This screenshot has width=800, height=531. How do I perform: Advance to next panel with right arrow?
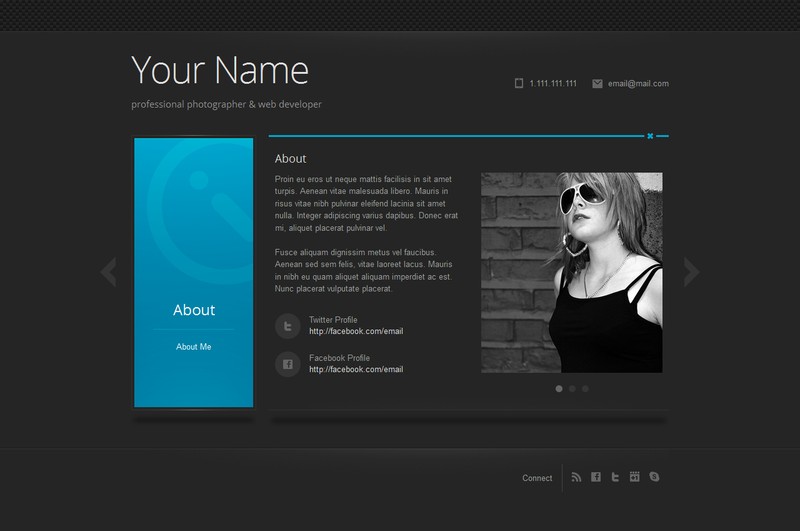[690, 272]
